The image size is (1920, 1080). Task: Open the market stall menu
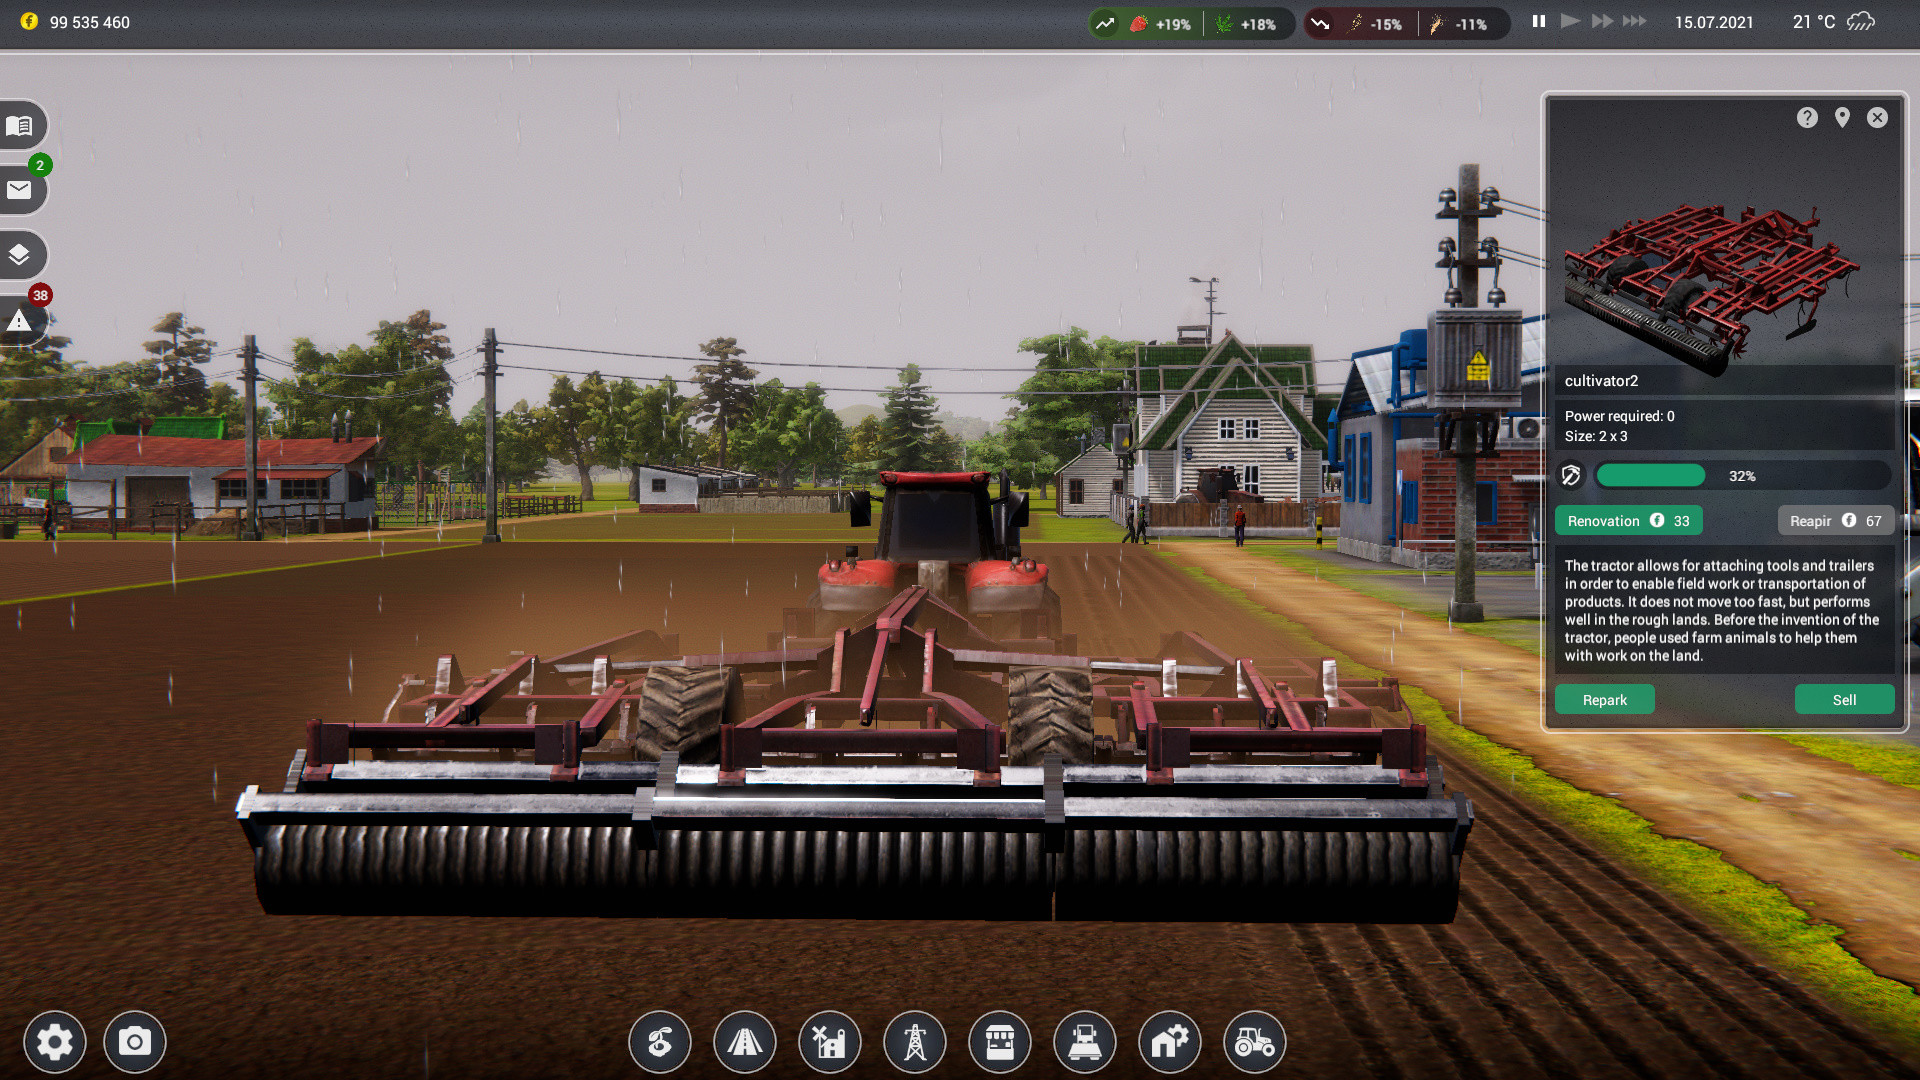(1000, 1042)
